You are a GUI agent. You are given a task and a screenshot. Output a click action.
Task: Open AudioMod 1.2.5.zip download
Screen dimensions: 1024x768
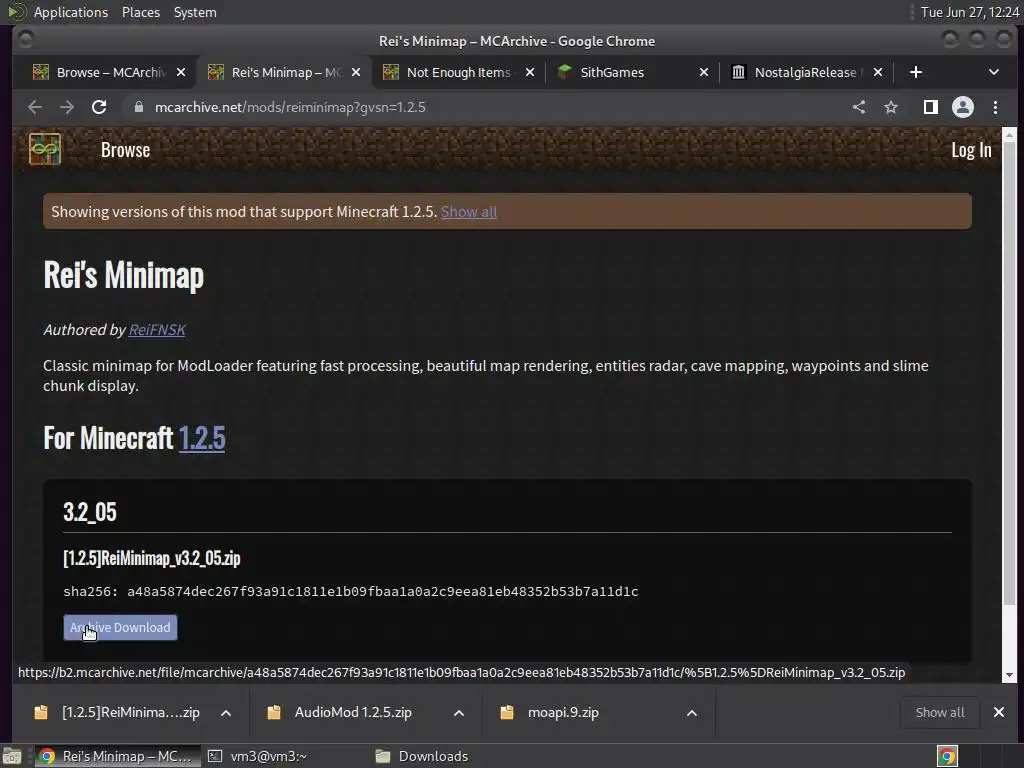(x=353, y=712)
